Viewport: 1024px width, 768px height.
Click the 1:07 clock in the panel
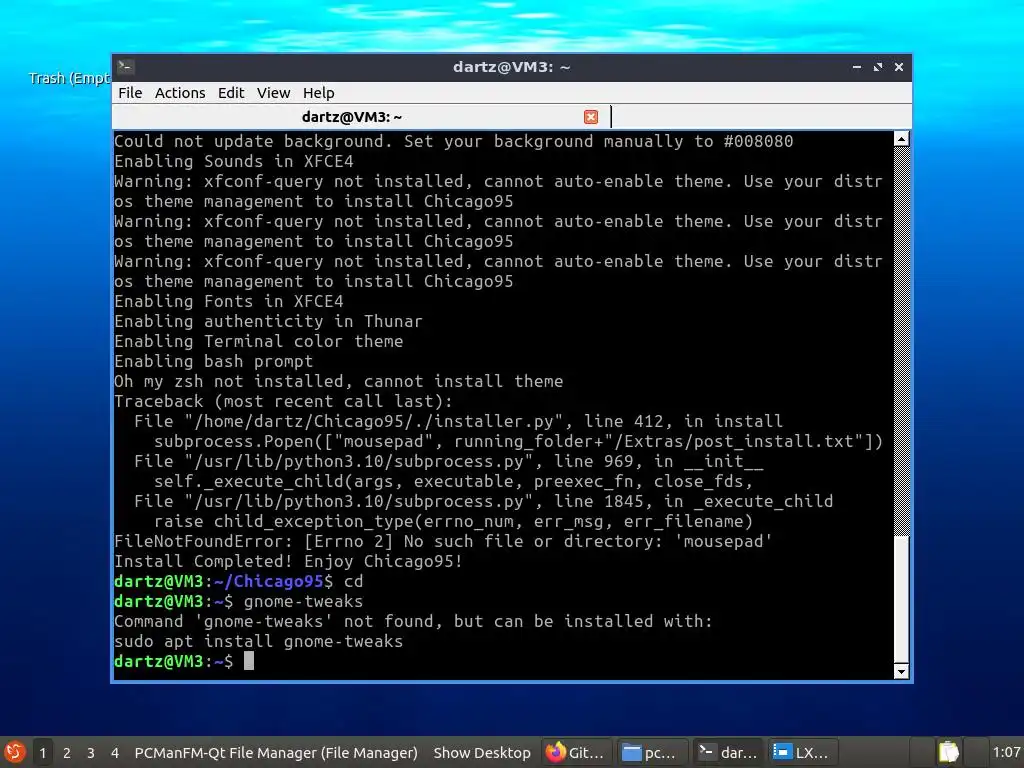1006,753
